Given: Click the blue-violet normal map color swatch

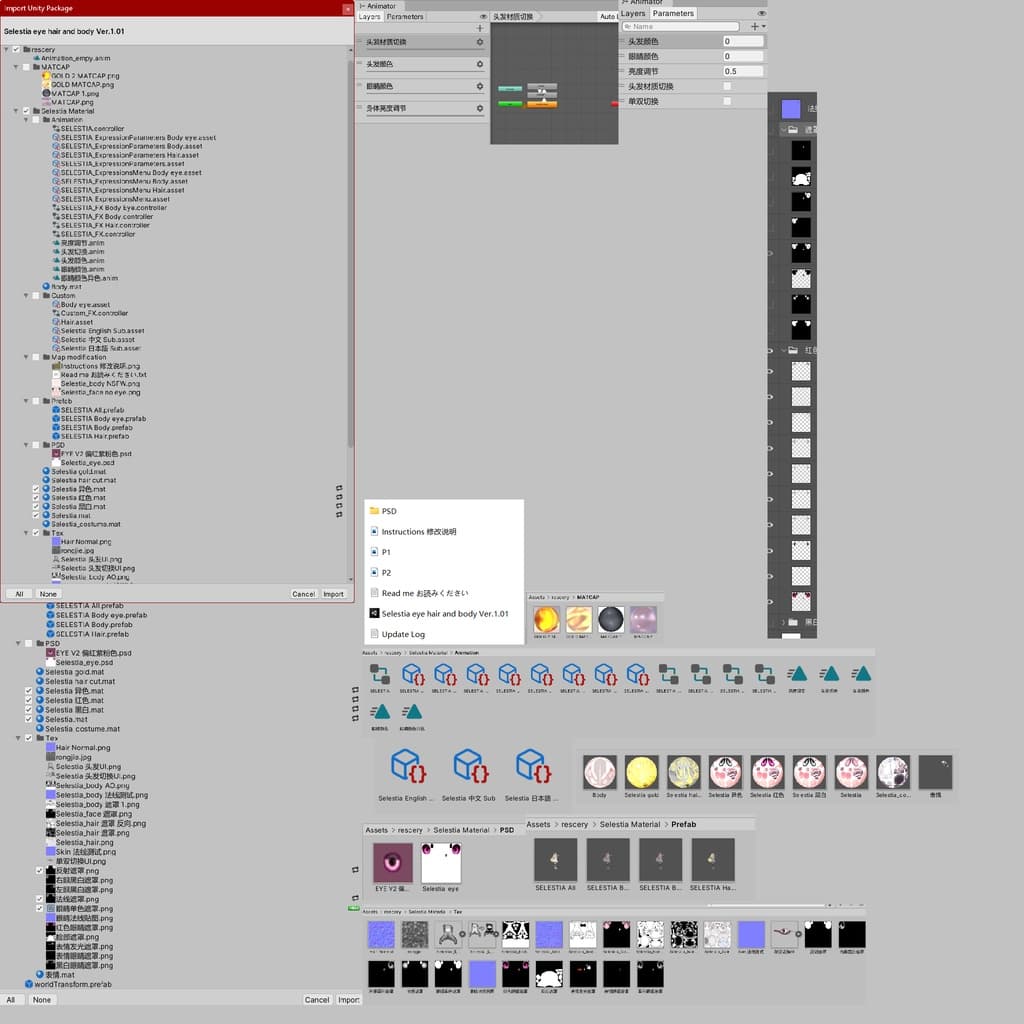Looking at the screenshot, I should (790, 108).
